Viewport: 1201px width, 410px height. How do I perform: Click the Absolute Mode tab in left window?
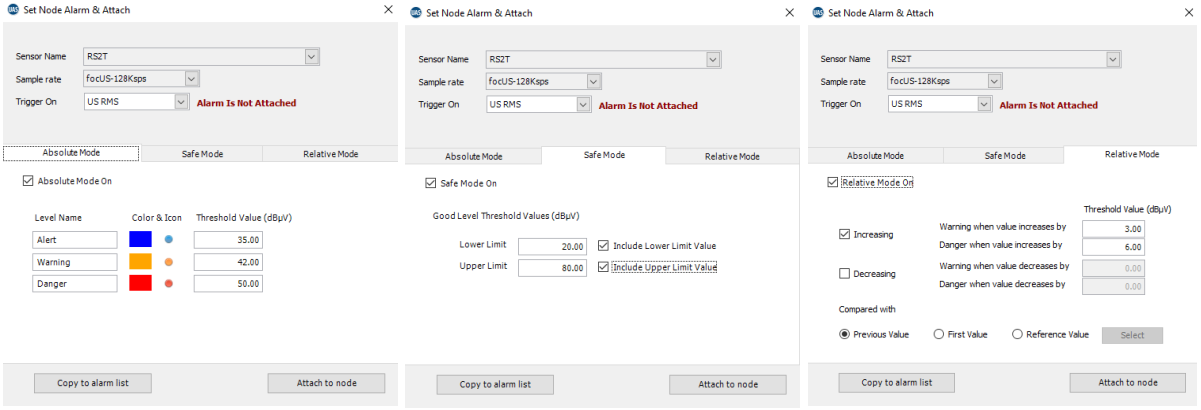72,154
